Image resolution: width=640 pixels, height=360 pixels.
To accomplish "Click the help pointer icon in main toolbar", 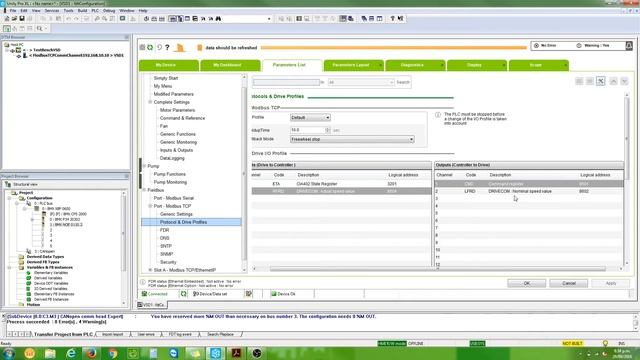I will click(x=400, y=19).
